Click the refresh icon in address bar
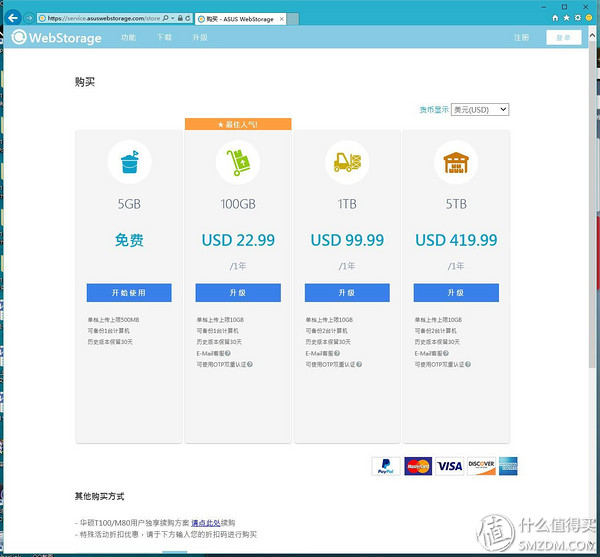600x557 pixels. pos(188,18)
